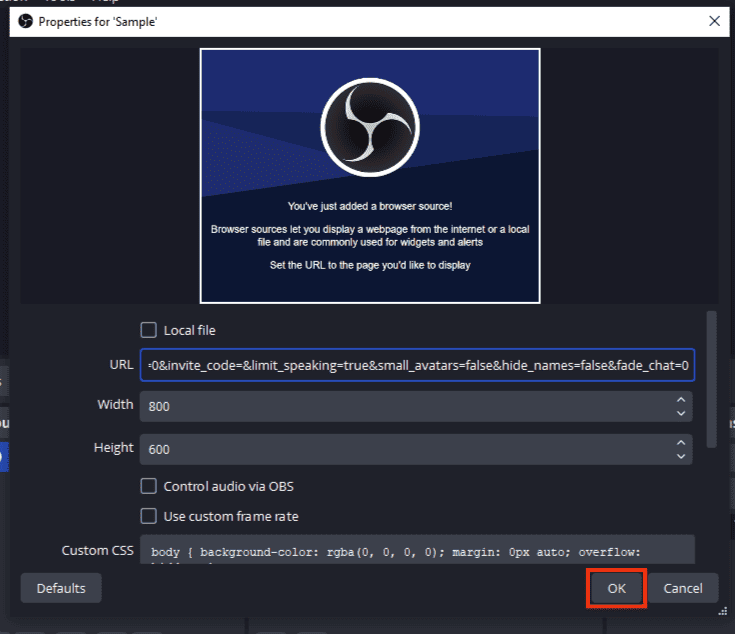Viewport: 735px width, 634px height.
Task: Check Use custom frame rate option
Action: 149,516
